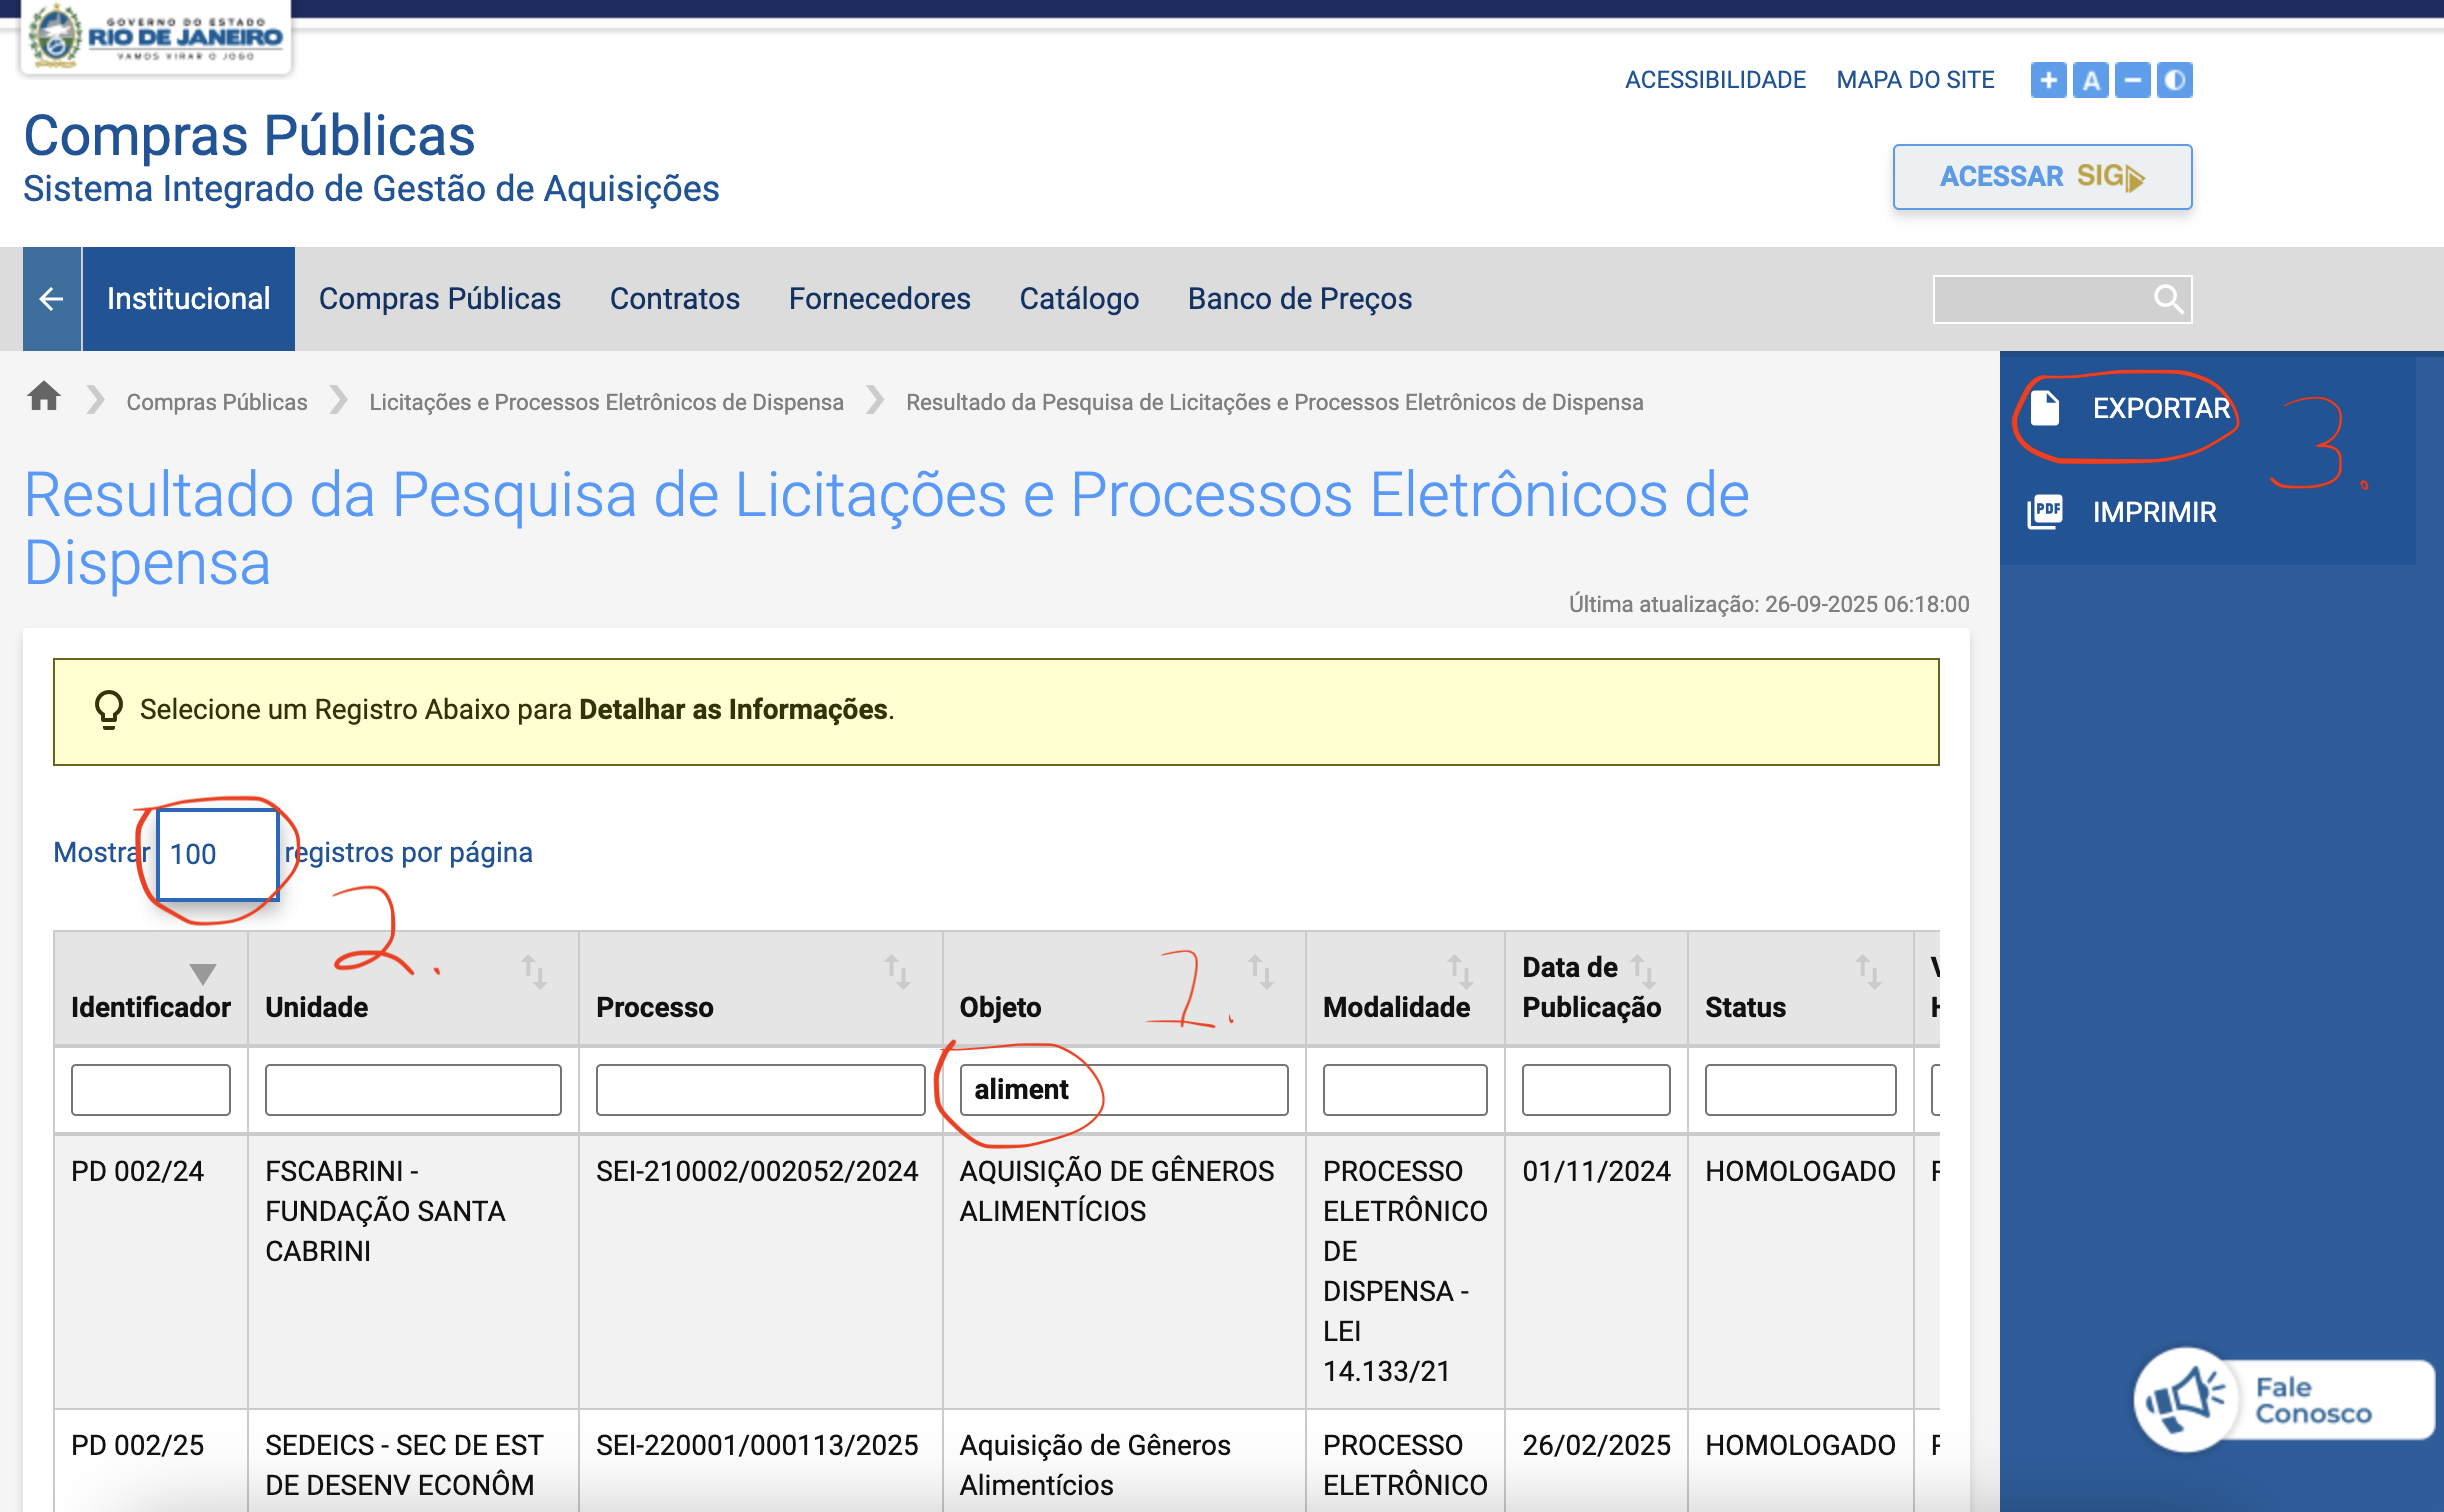Screen dimensions: 2444x1512
Task: Sort table by Identificador column arrow
Action: pyautogui.click(x=203, y=973)
